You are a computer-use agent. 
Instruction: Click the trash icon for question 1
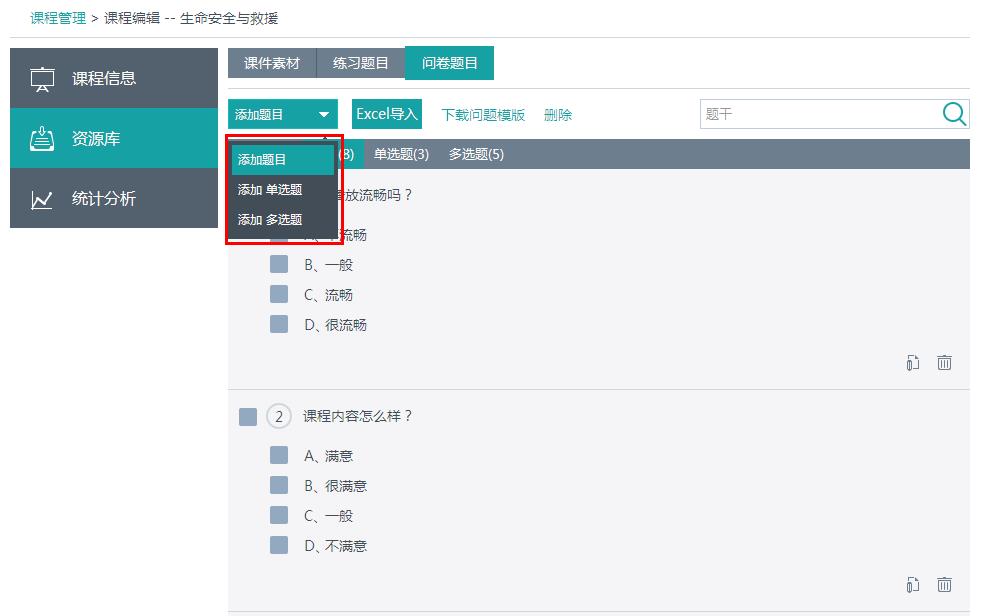944,363
